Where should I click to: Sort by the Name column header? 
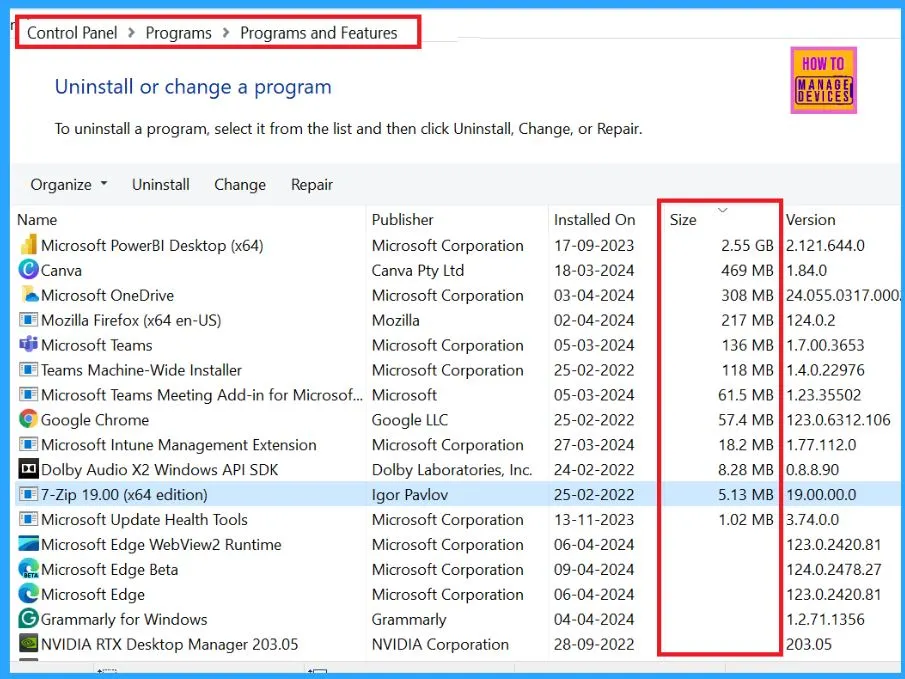coord(37,219)
